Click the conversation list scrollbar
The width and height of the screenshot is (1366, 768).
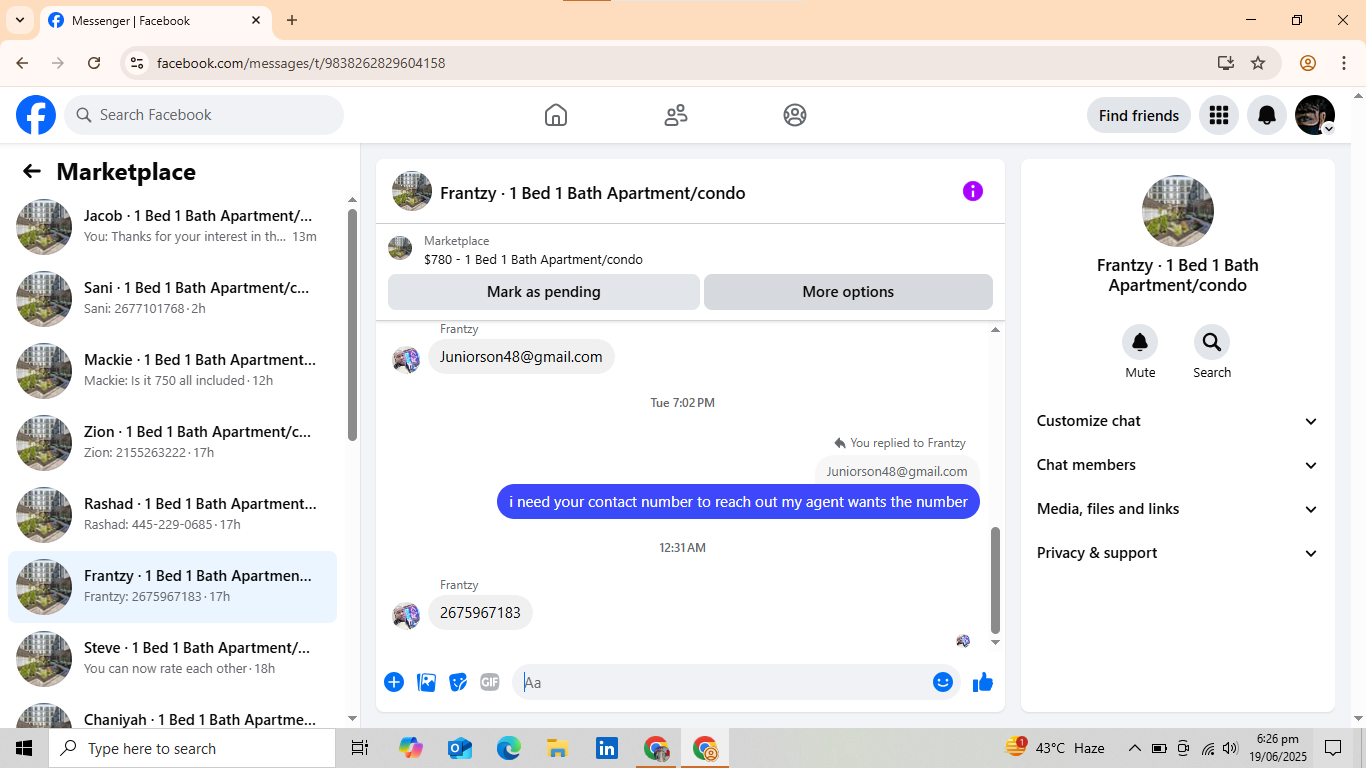352,324
